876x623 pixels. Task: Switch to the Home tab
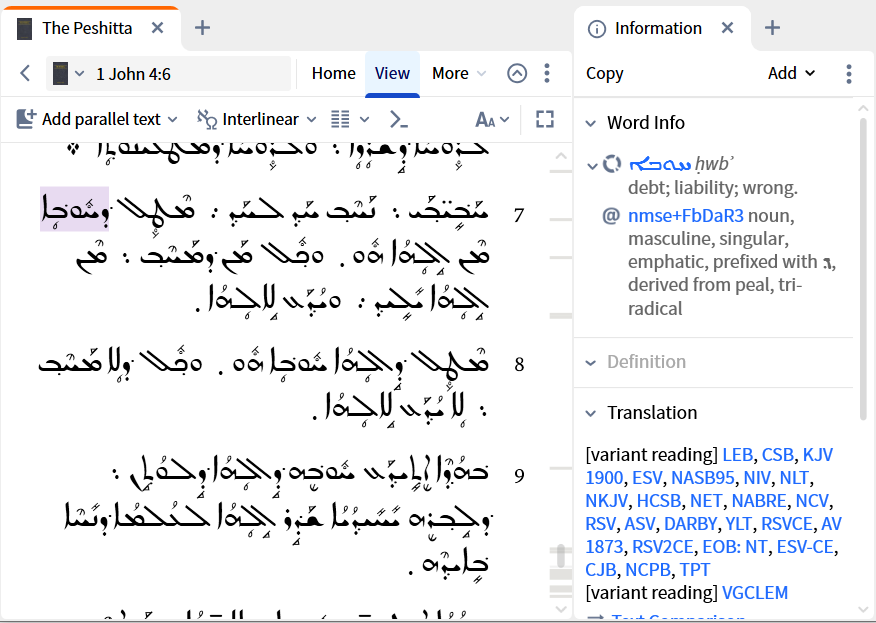pyautogui.click(x=334, y=73)
